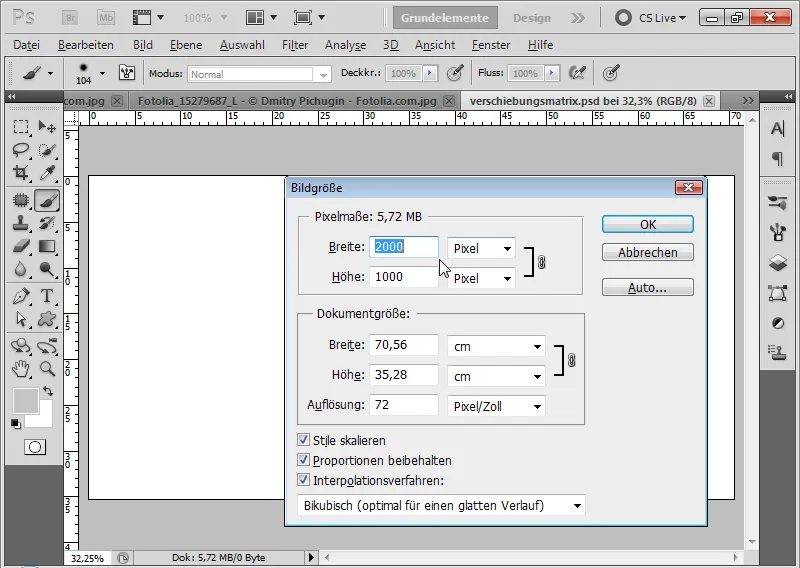Image resolution: width=800 pixels, height=568 pixels.
Task: Toggle the brush panel button
Action: [x=127, y=73]
